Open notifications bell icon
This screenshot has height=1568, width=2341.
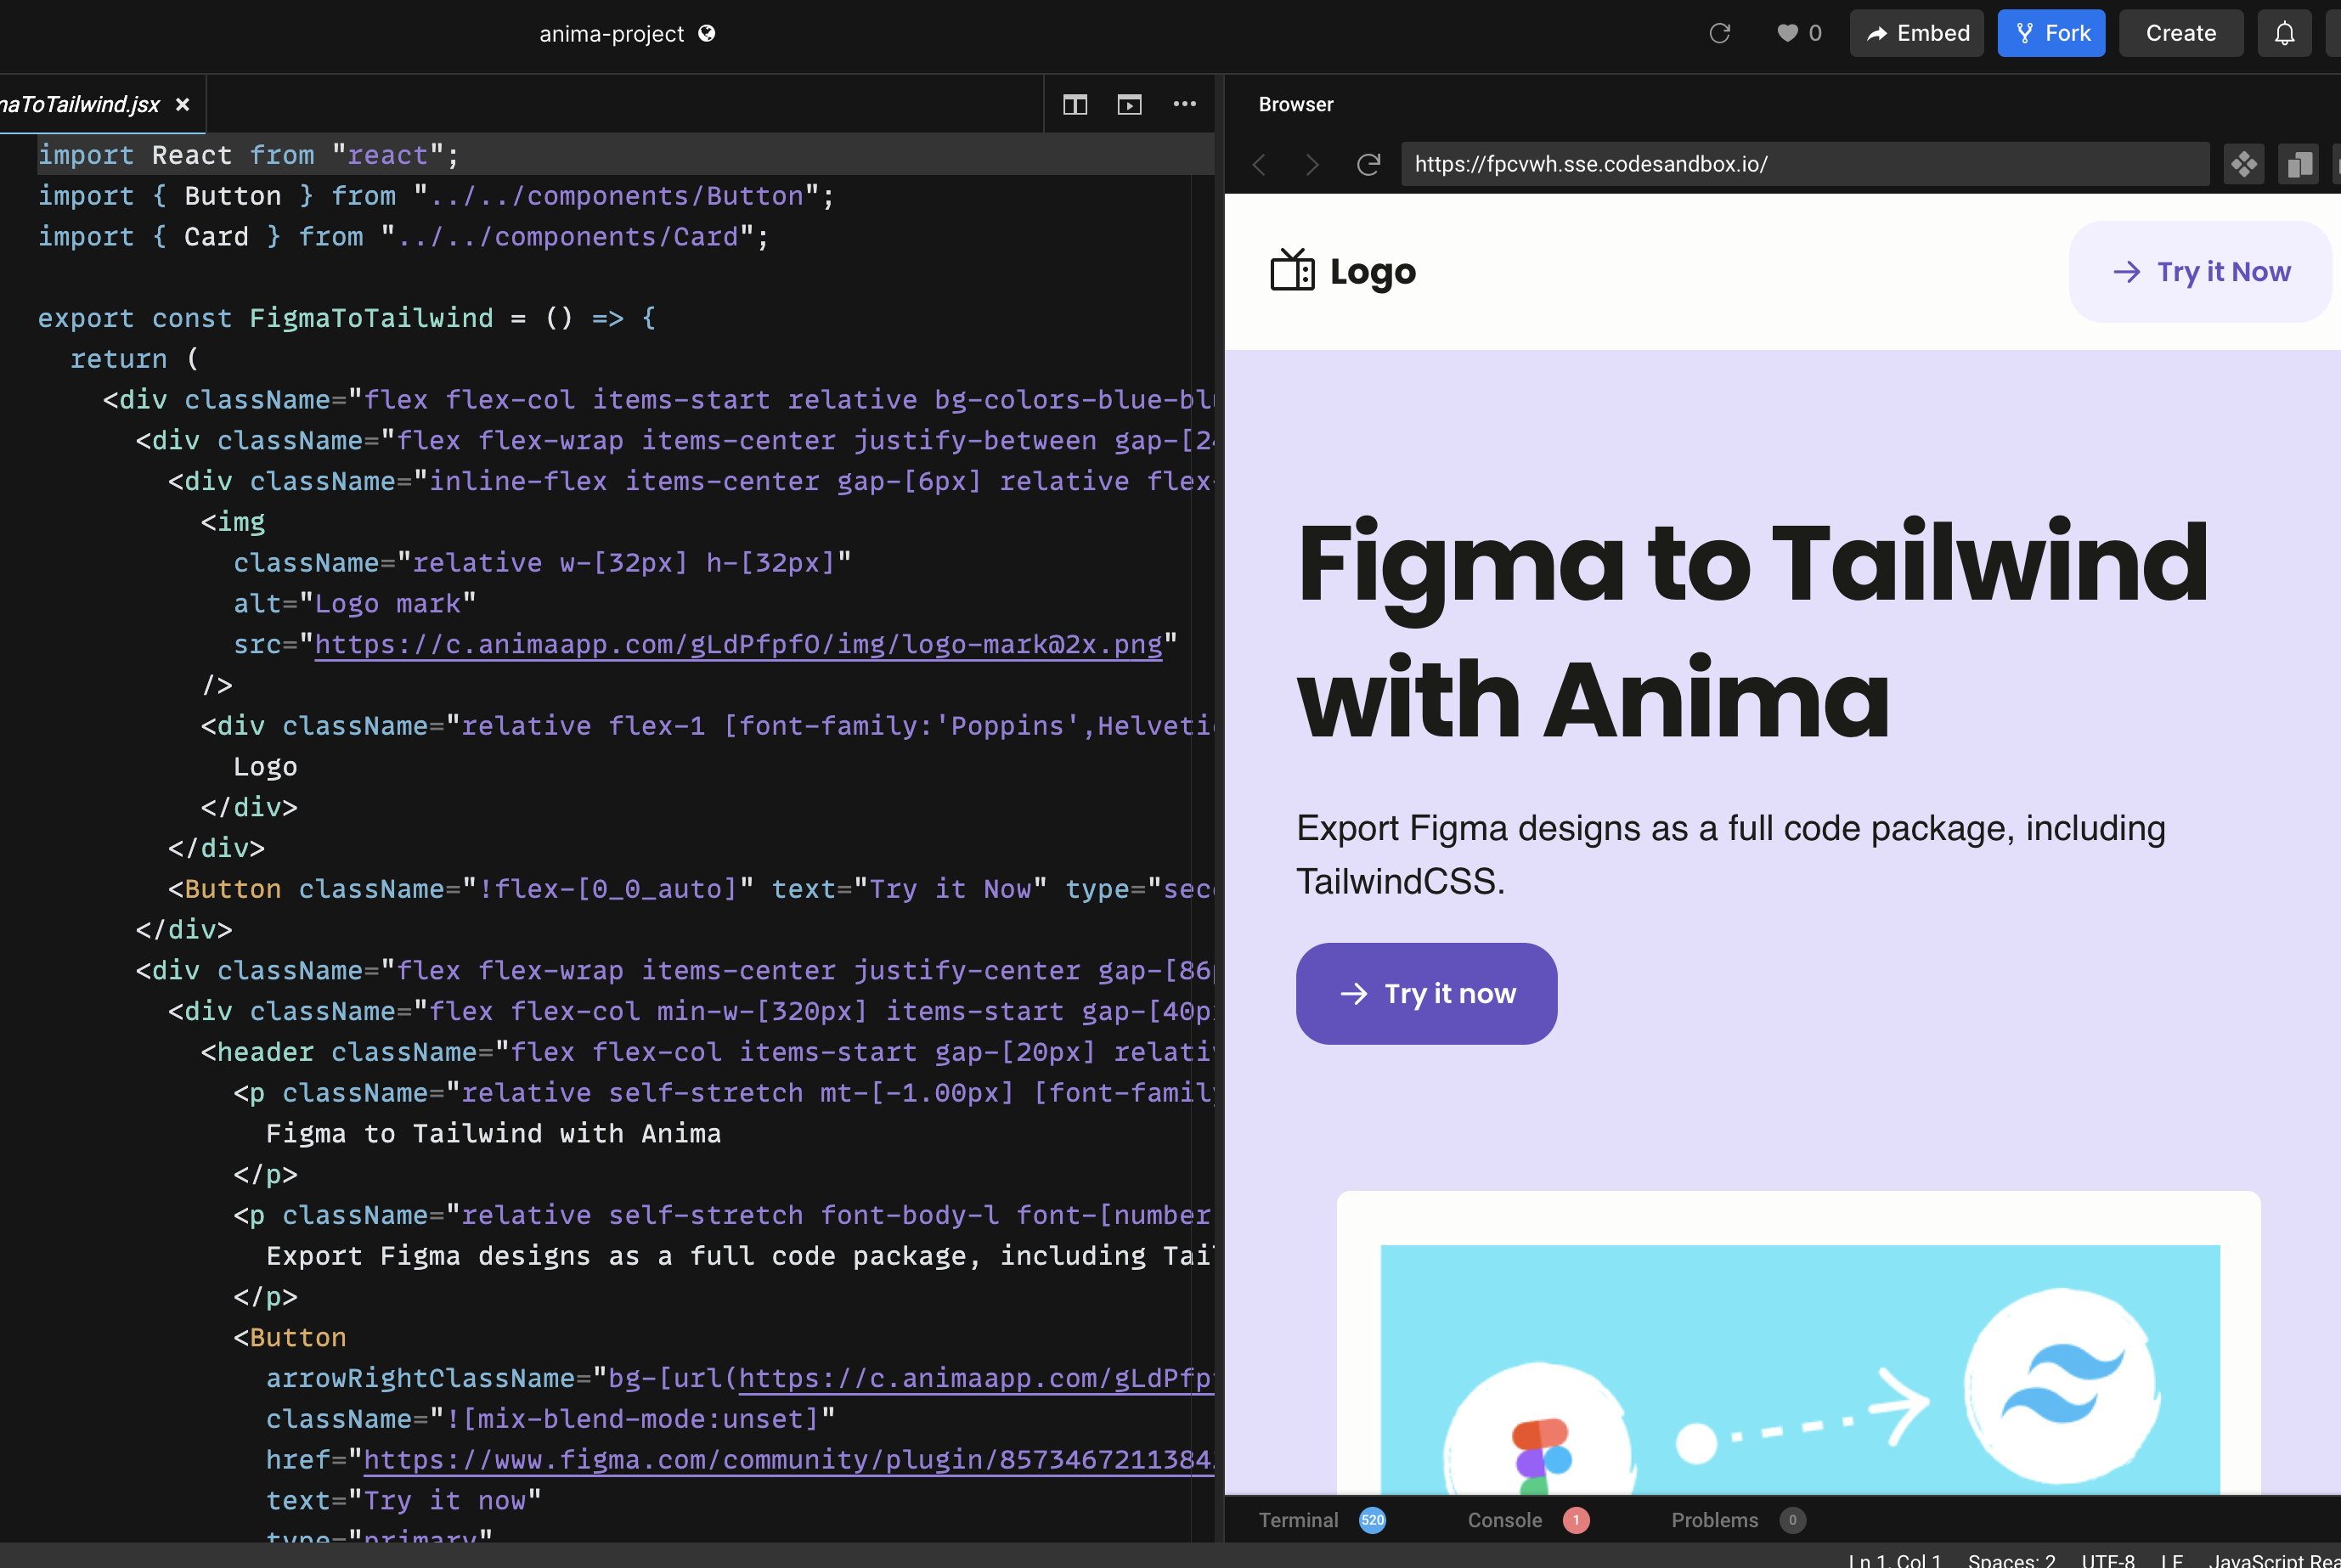[2285, 33]
